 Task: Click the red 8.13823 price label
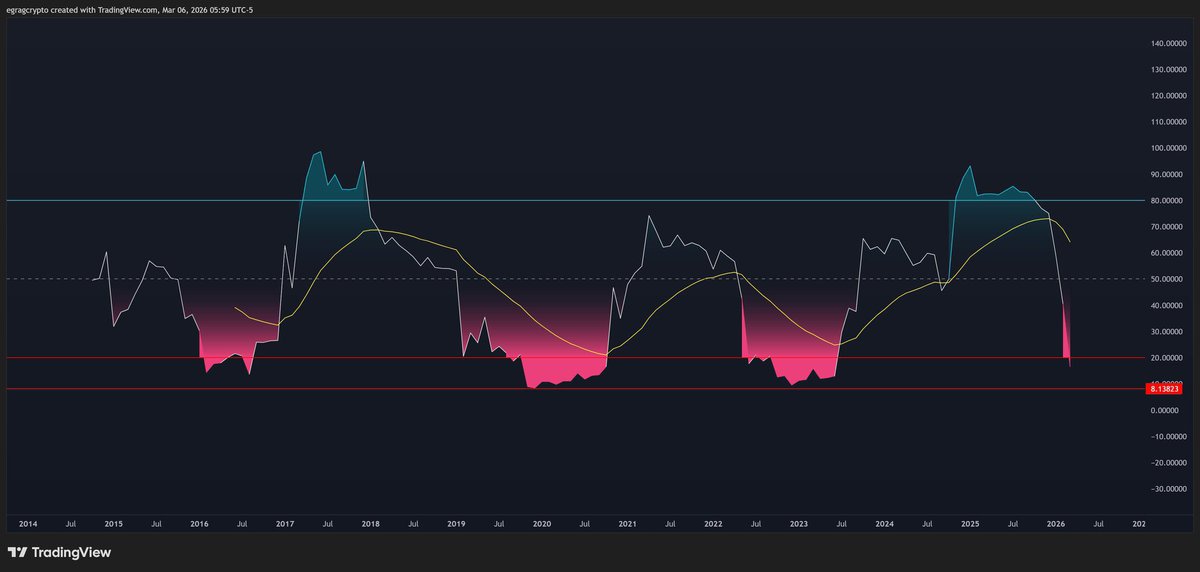[1164, 389]
